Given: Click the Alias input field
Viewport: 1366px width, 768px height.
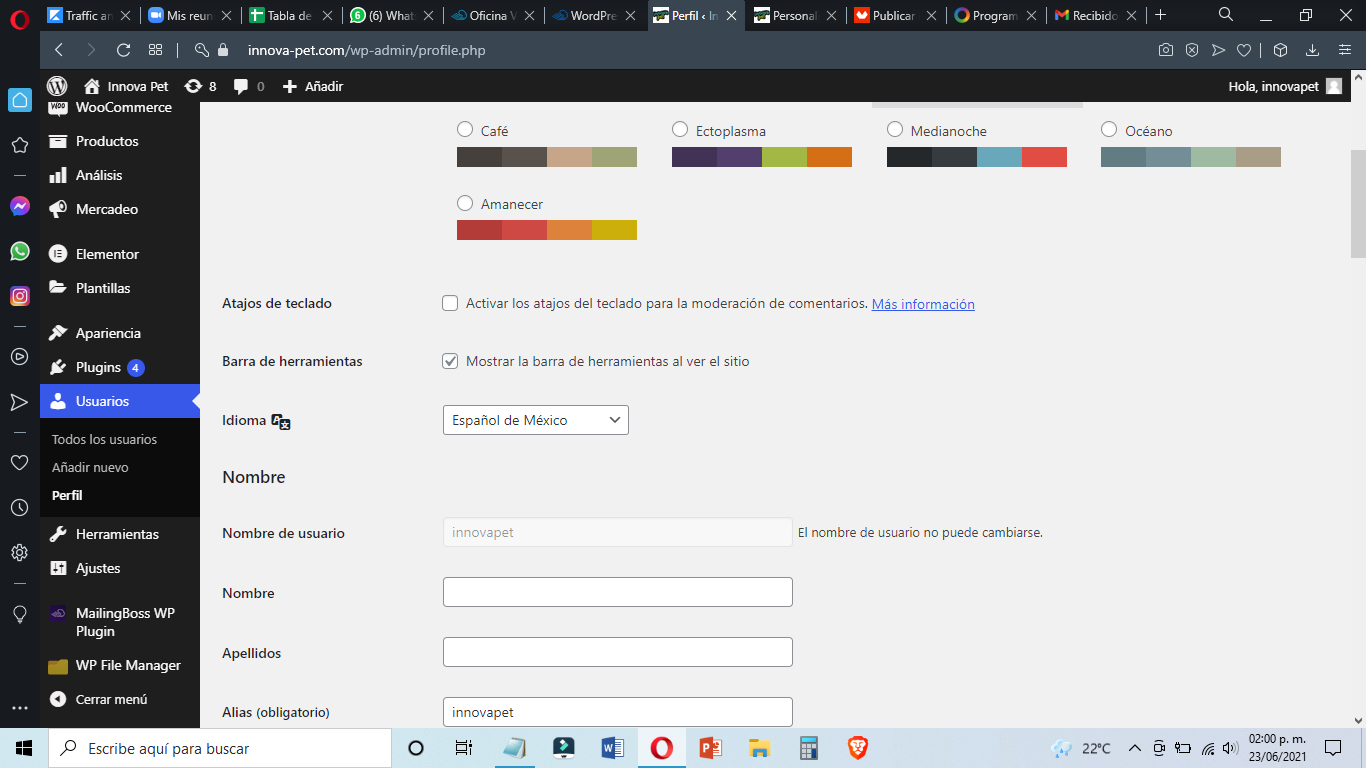Looking at the screenshot, I should coord(618,712).
